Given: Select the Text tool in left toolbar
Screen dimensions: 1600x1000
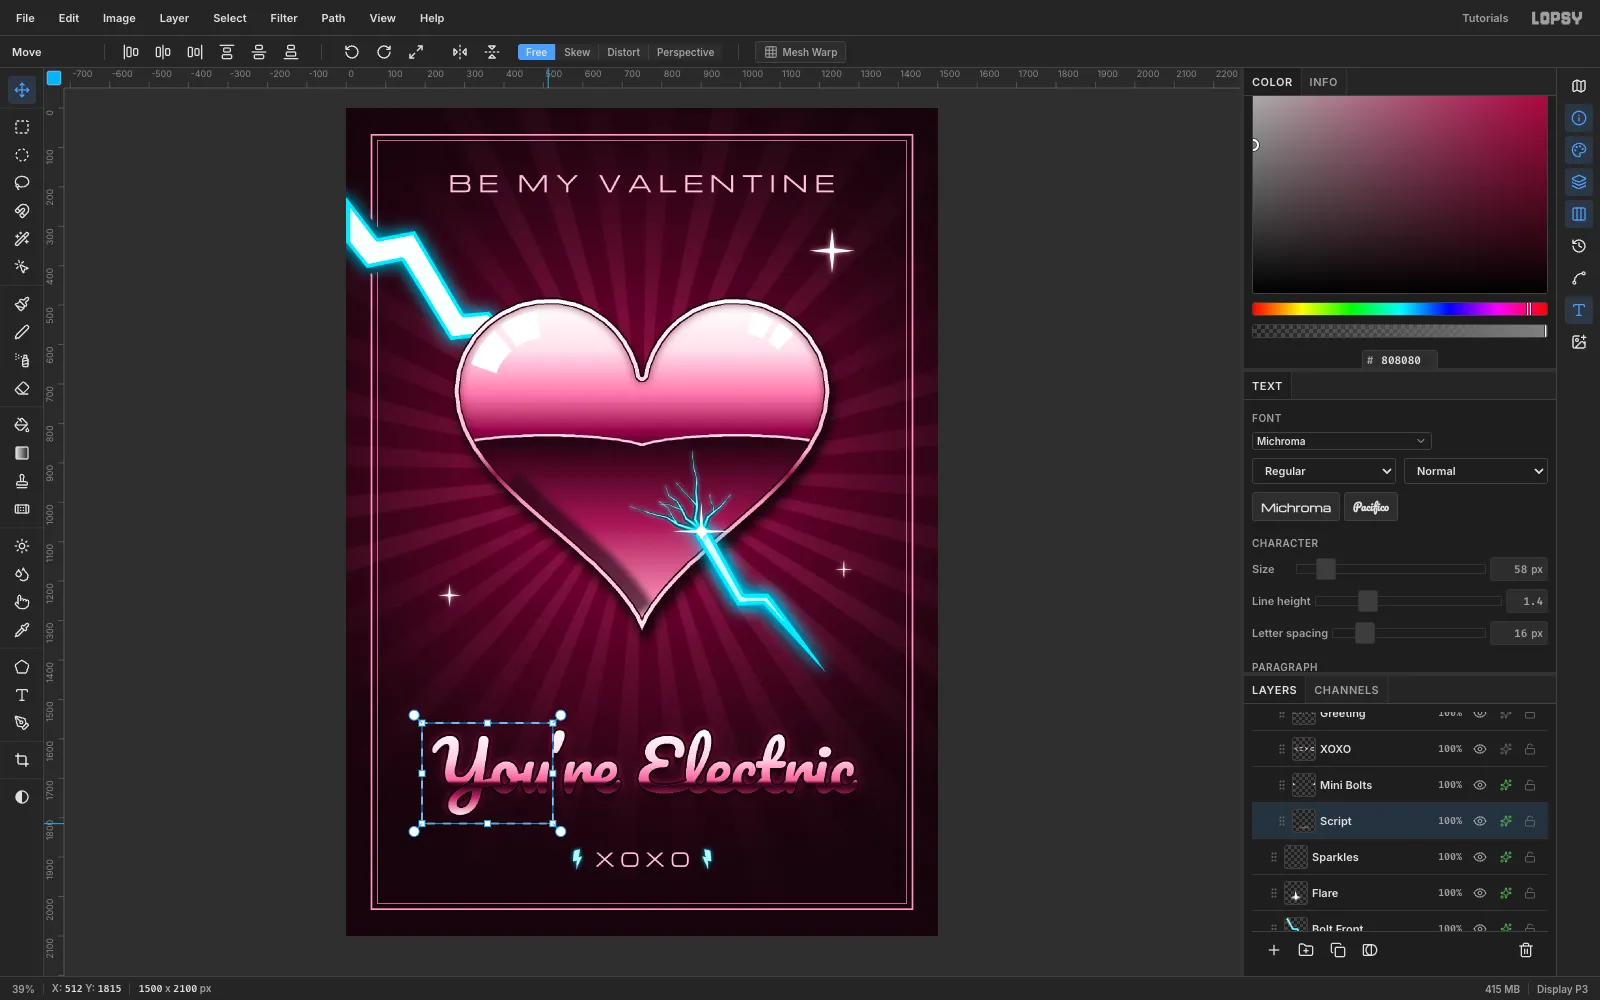Looking at the screenshot, I should point(22,695).
